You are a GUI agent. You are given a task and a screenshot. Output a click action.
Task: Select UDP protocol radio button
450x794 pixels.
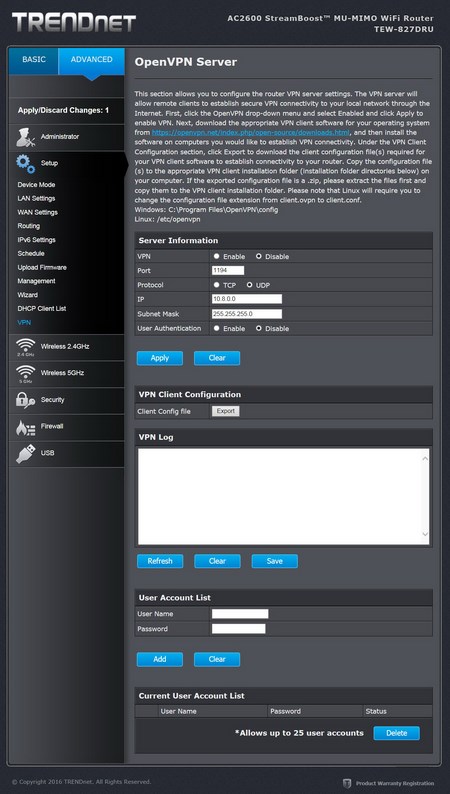point(250,285)
